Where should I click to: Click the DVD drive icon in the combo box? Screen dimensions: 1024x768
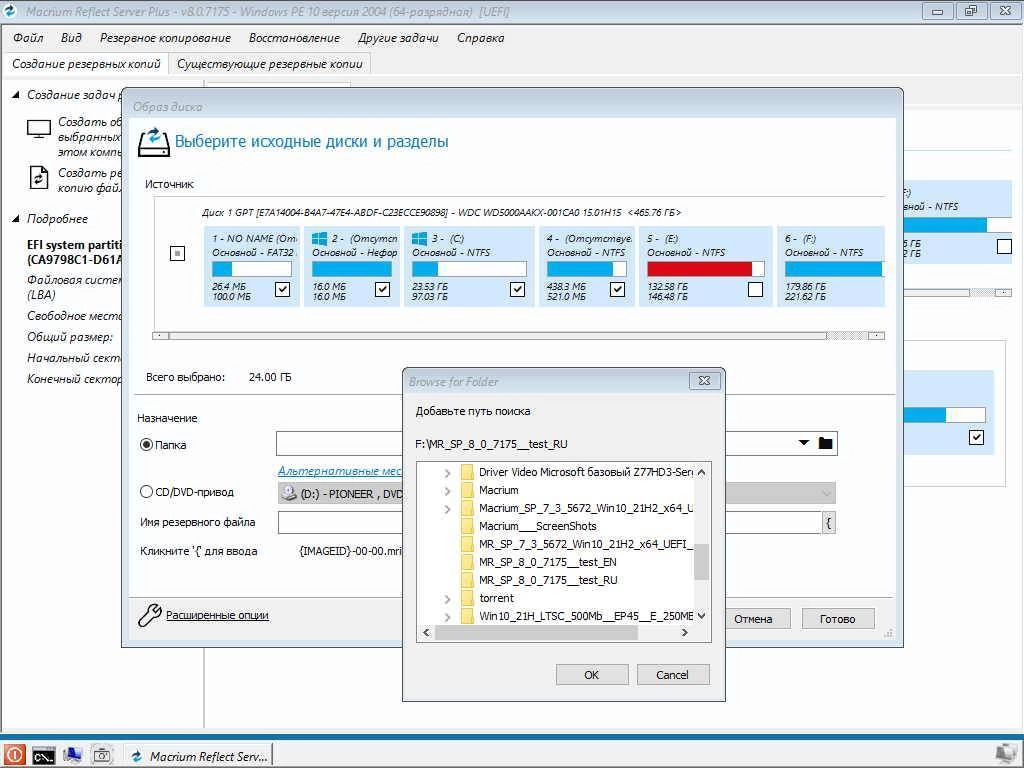click(289, 493)
